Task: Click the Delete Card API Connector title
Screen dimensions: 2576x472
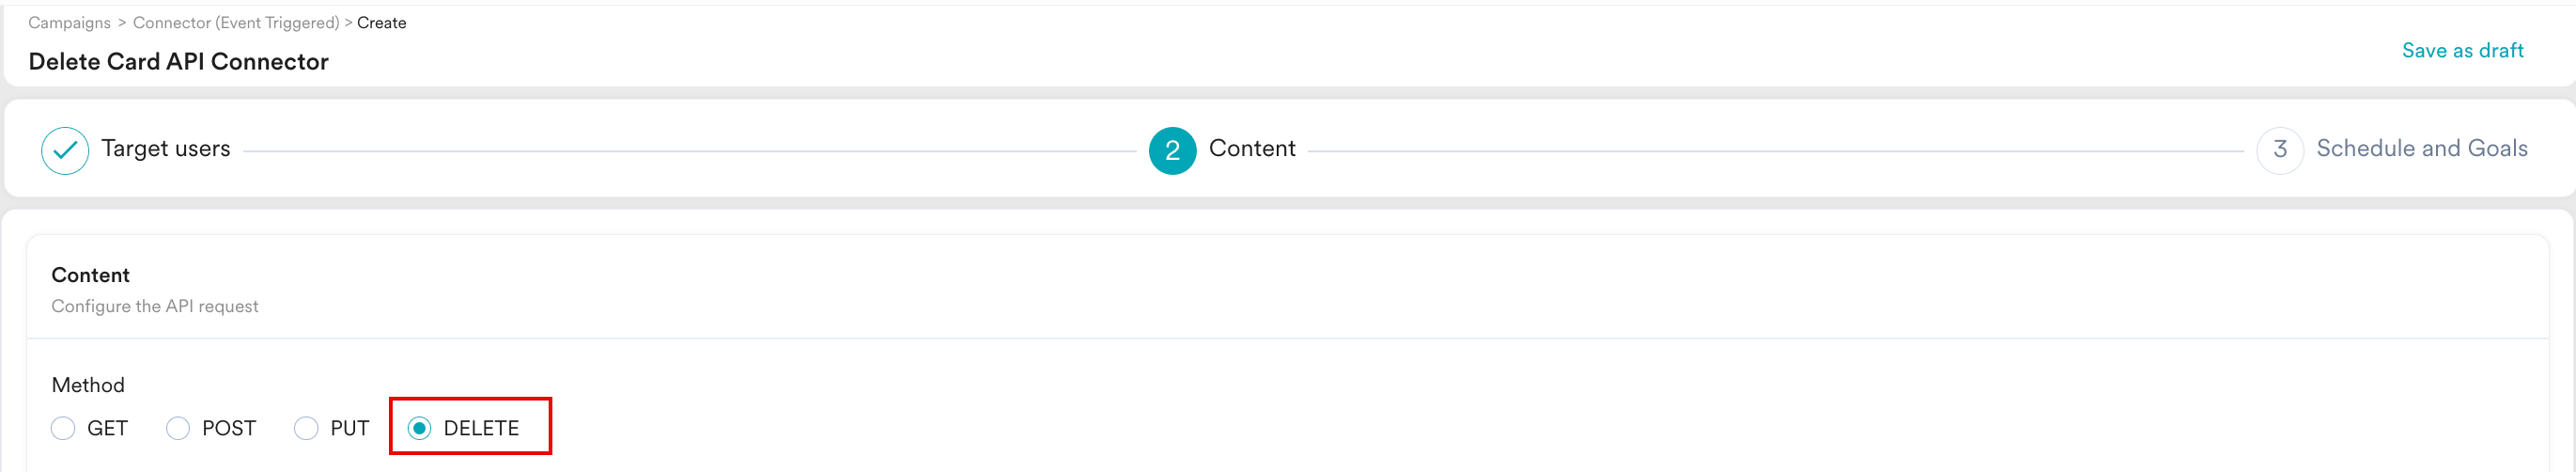Action: [x=179, y=61]
